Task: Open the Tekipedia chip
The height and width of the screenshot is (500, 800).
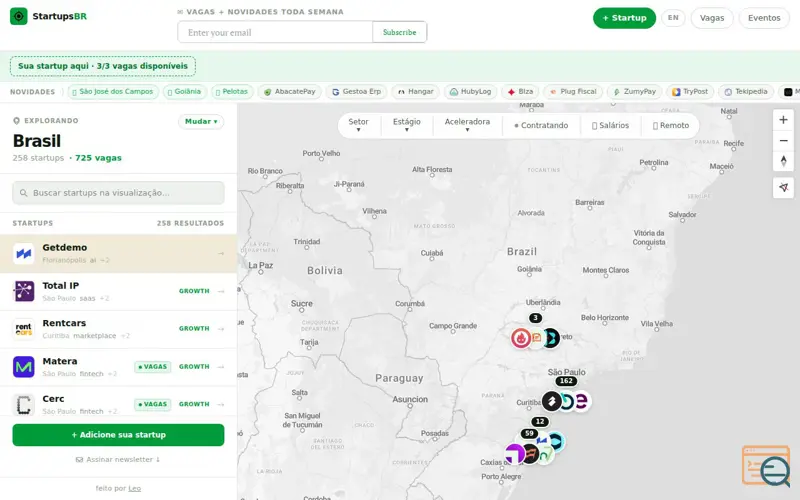Action: coord(745,92)
